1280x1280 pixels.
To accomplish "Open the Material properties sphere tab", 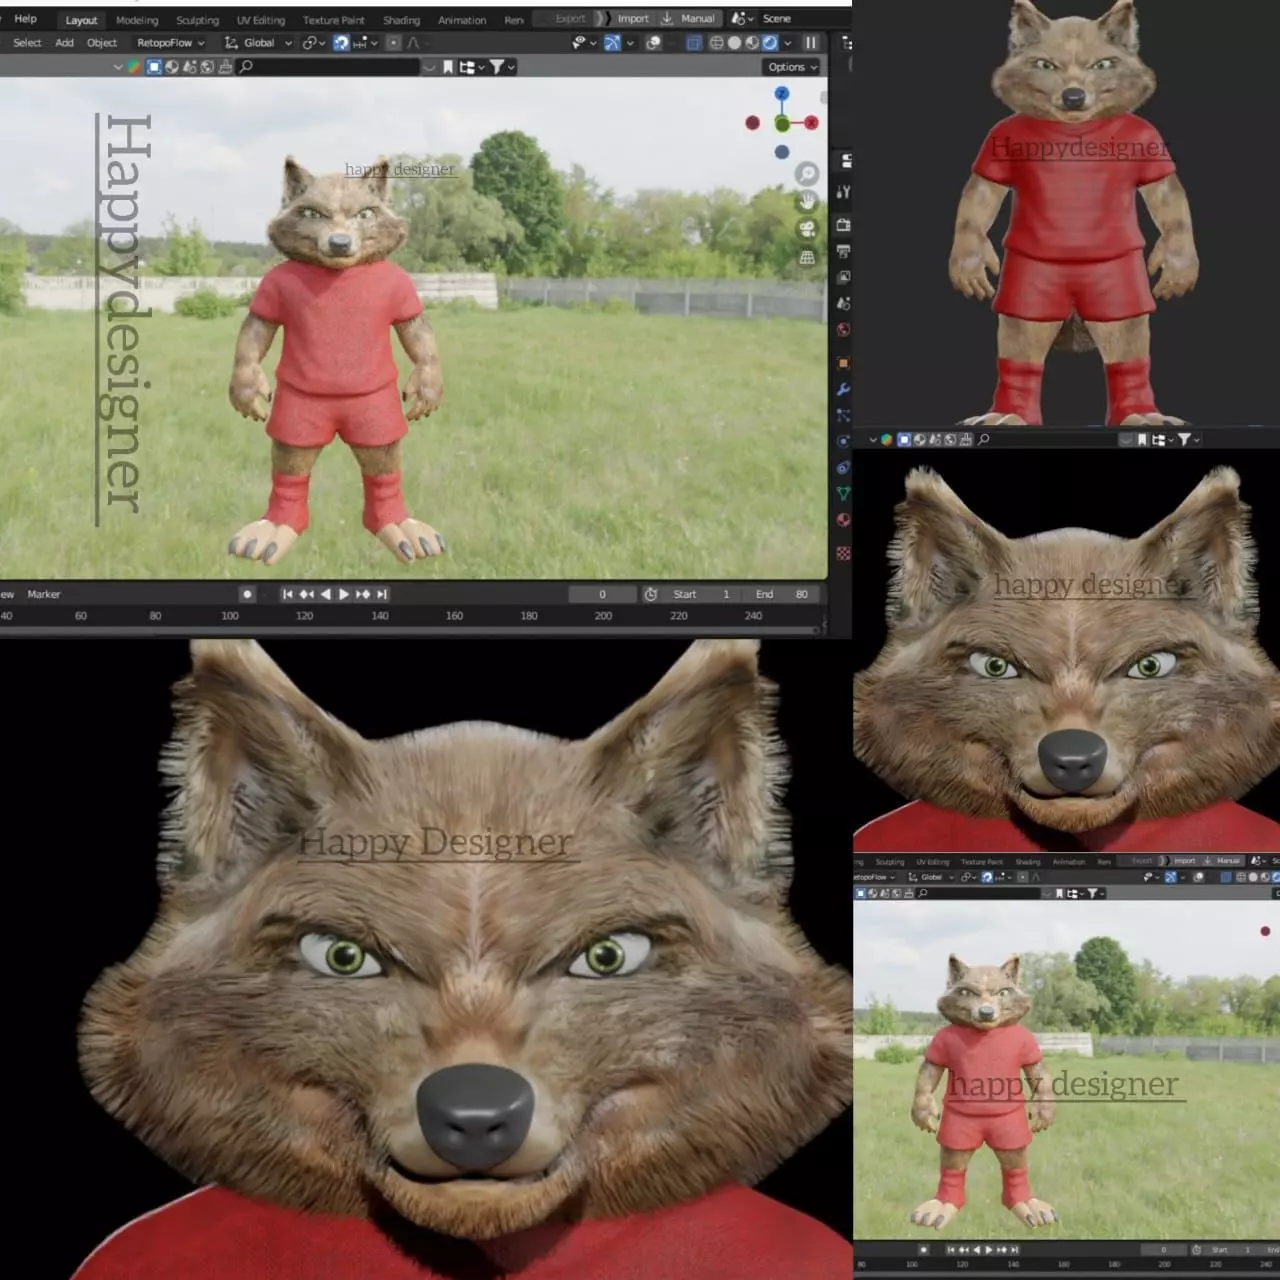I will (x=843, y=519).
